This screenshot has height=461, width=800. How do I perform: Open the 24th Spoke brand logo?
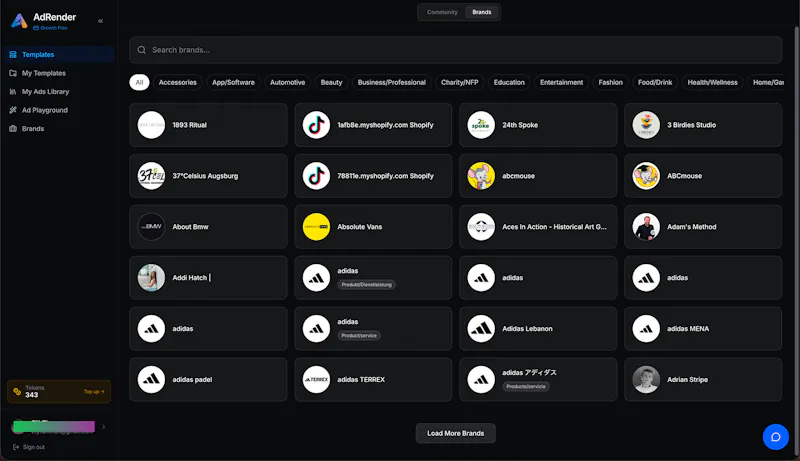click(x=481, y=125)
